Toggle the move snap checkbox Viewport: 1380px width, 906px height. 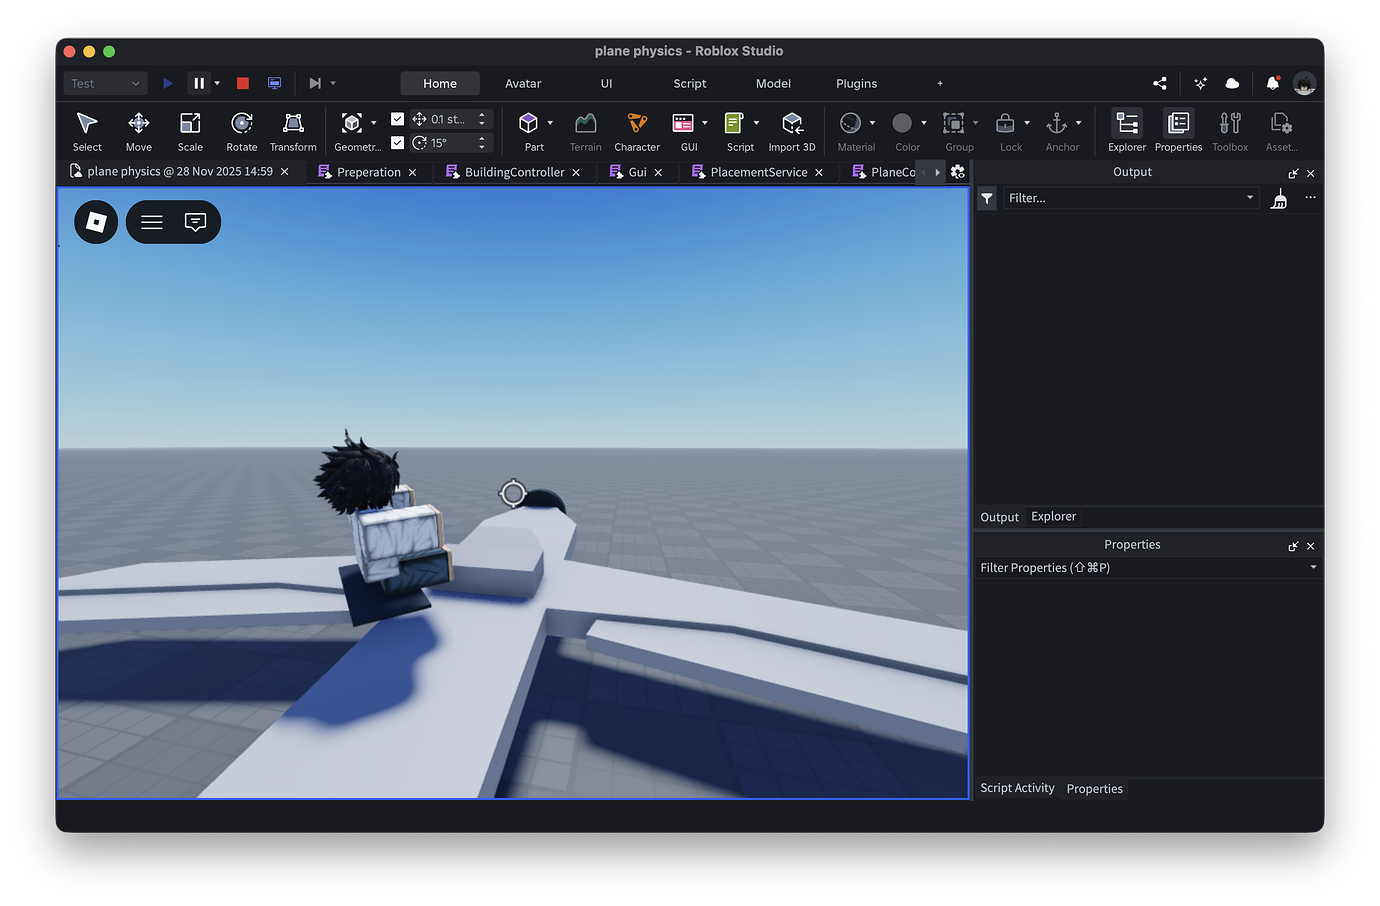pyautogui.click(x=398, y=118)
